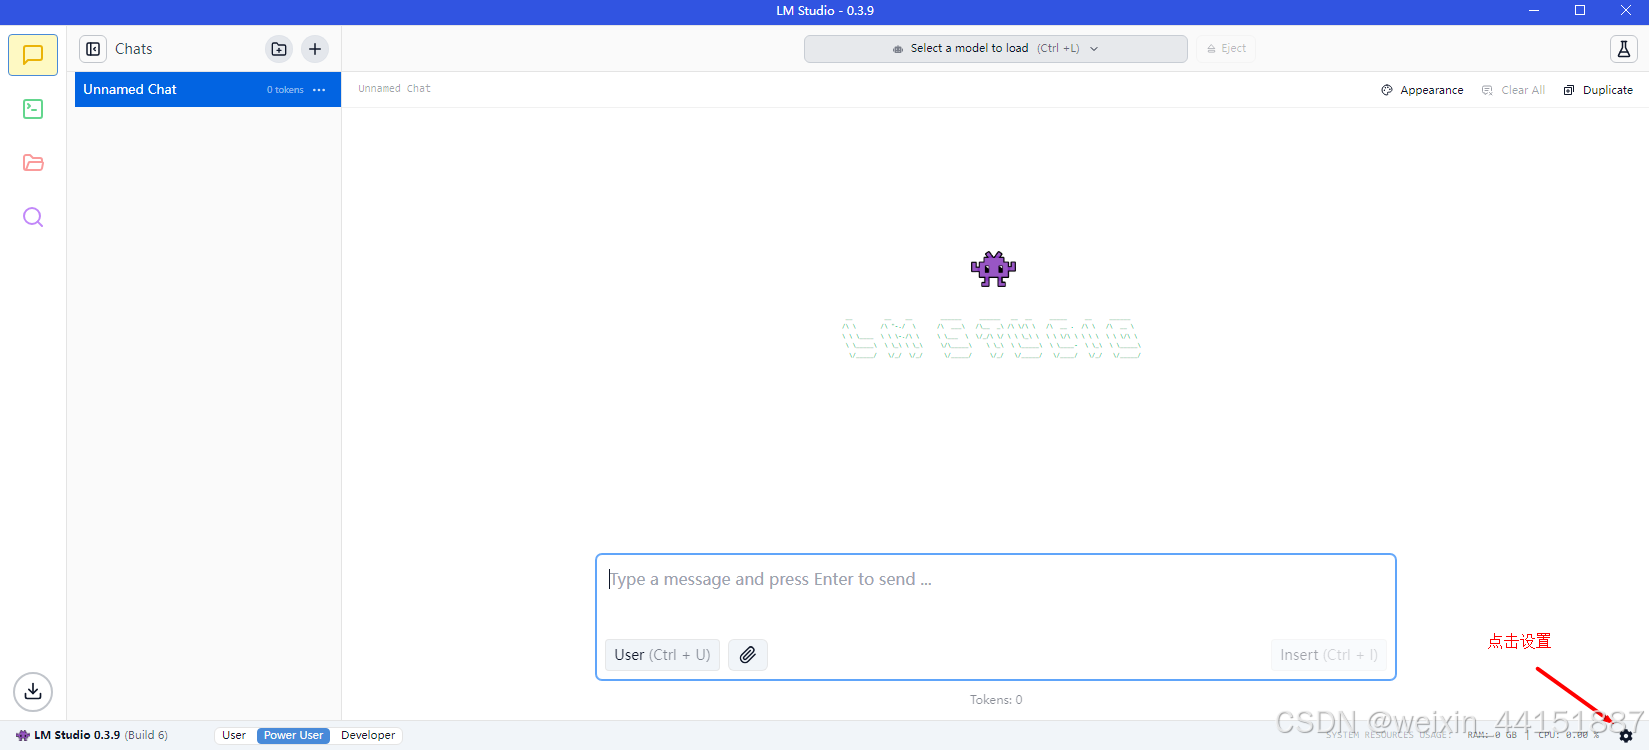Click the LM Studio 0.3.9 version label

click(x=77, y=735)
